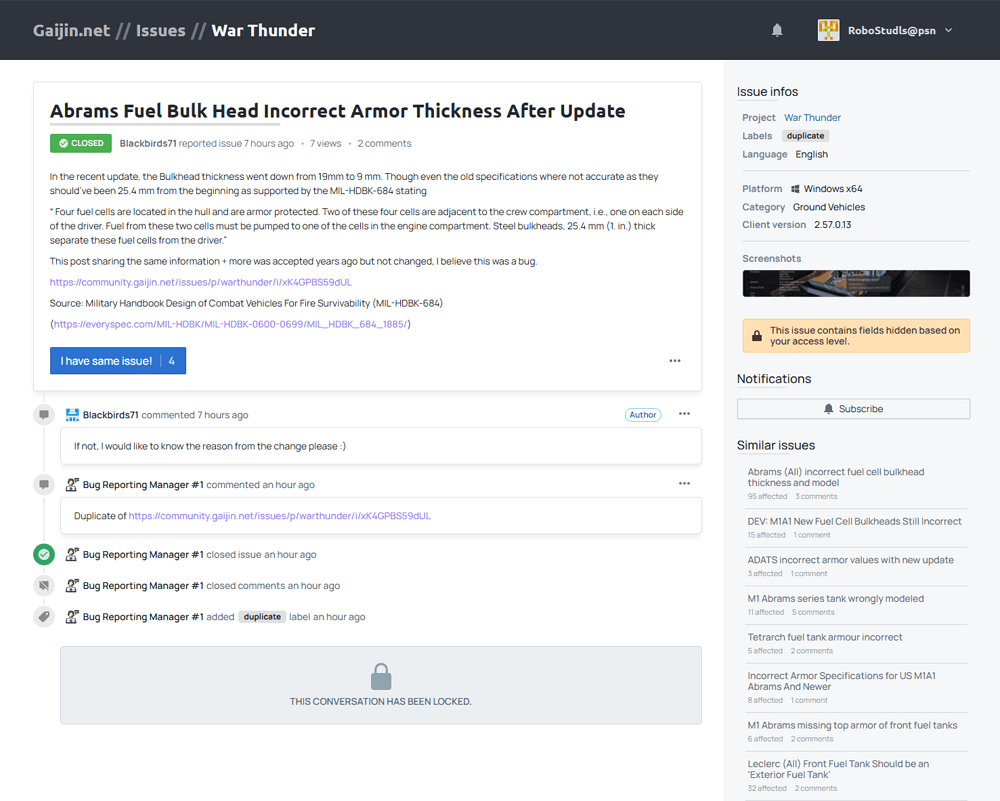Click 'Windows x64' platform value
The width and height of the screenshot is (1000, 801).
tap(833, 189)
